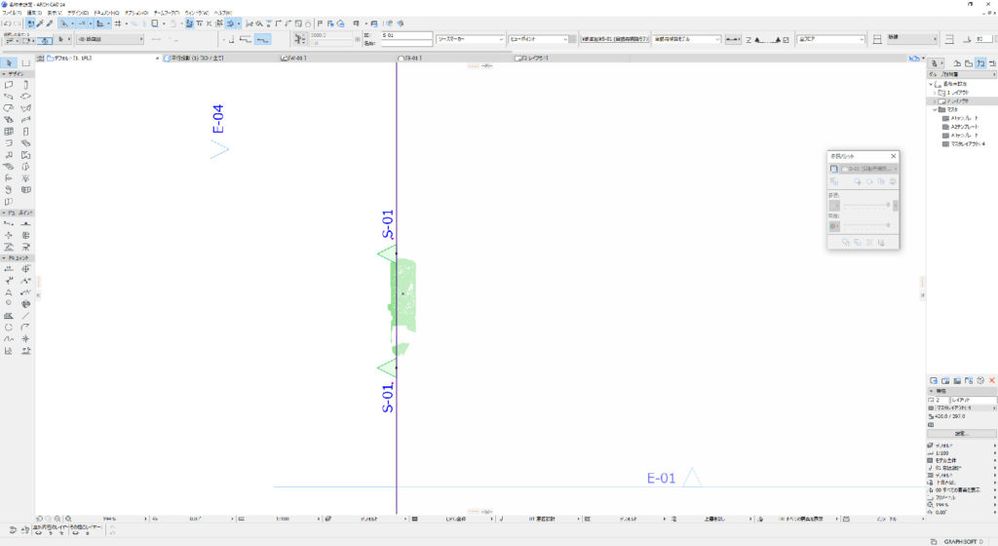Select 'A2テンプレート' master layout in Navigator
Viewport: 998px width, 546px height.
(965, 127)
